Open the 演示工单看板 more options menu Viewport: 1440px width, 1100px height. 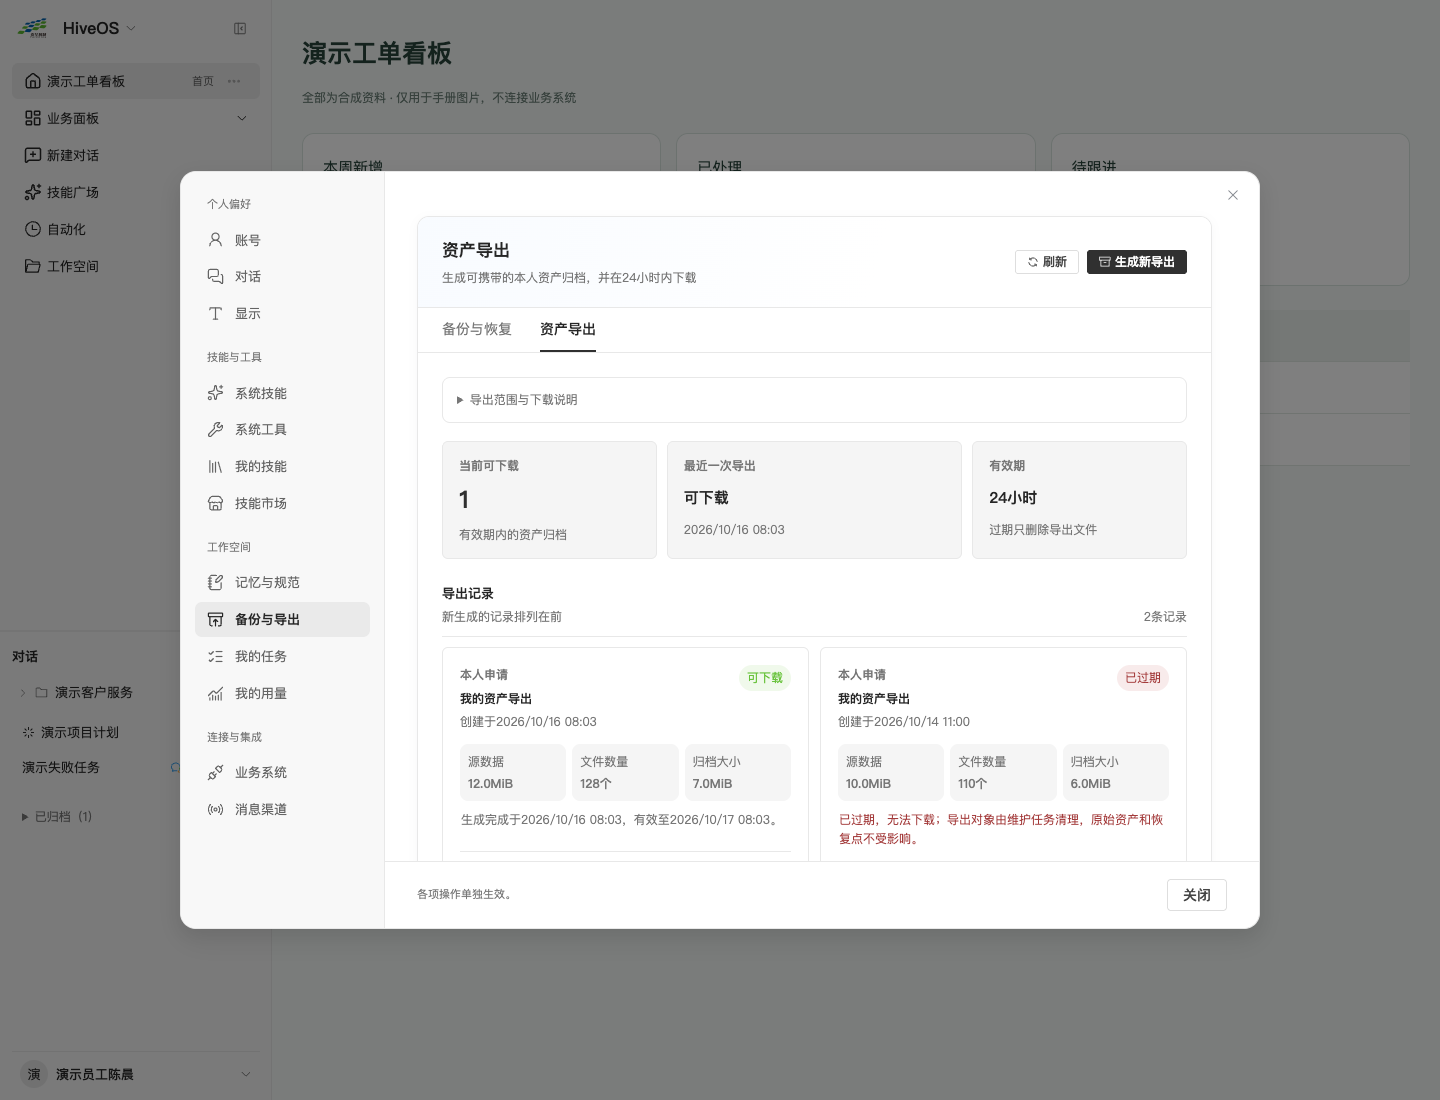pyautogui.click(x=234, y=81)
